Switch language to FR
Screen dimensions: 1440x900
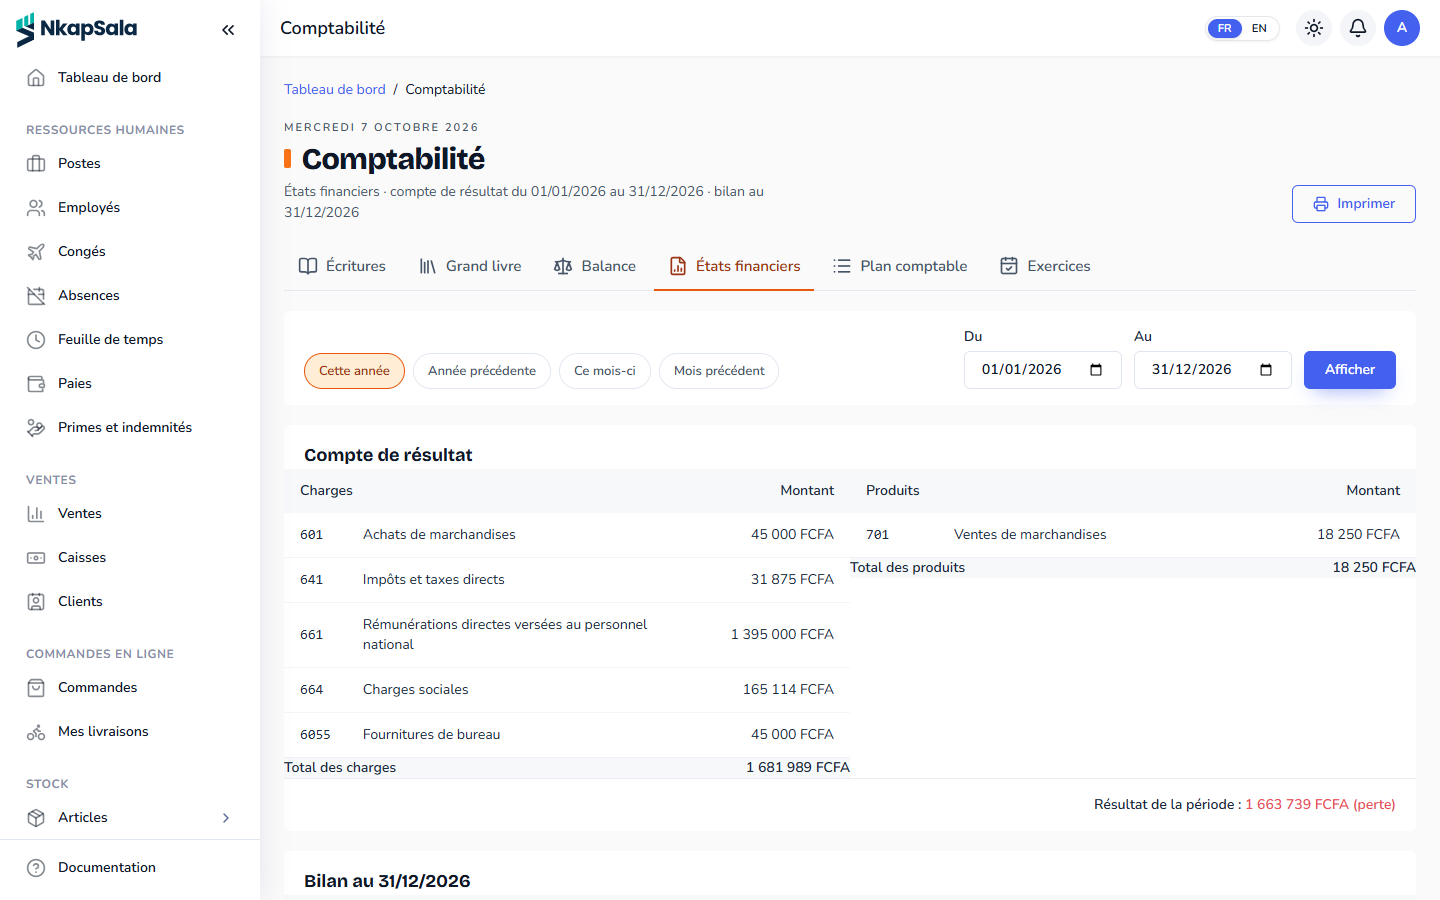pos(1224,28)
